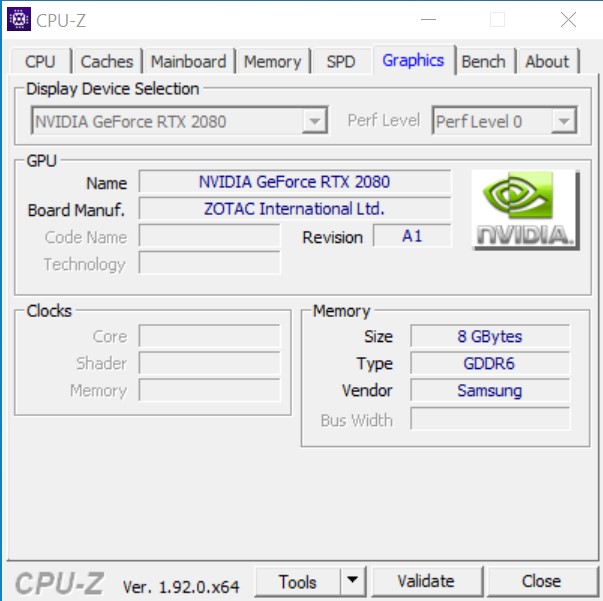The width and height of the screenshot is (603, 601).
Task: Click the Samsung vendor value
Action: pos(490,390)
